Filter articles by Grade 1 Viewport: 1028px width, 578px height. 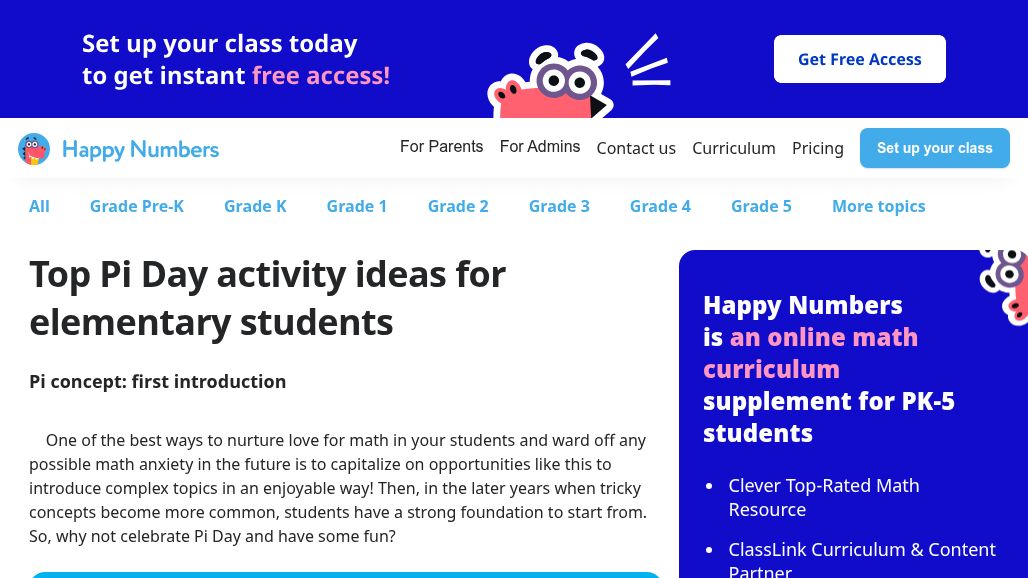[x=357, y=206]
